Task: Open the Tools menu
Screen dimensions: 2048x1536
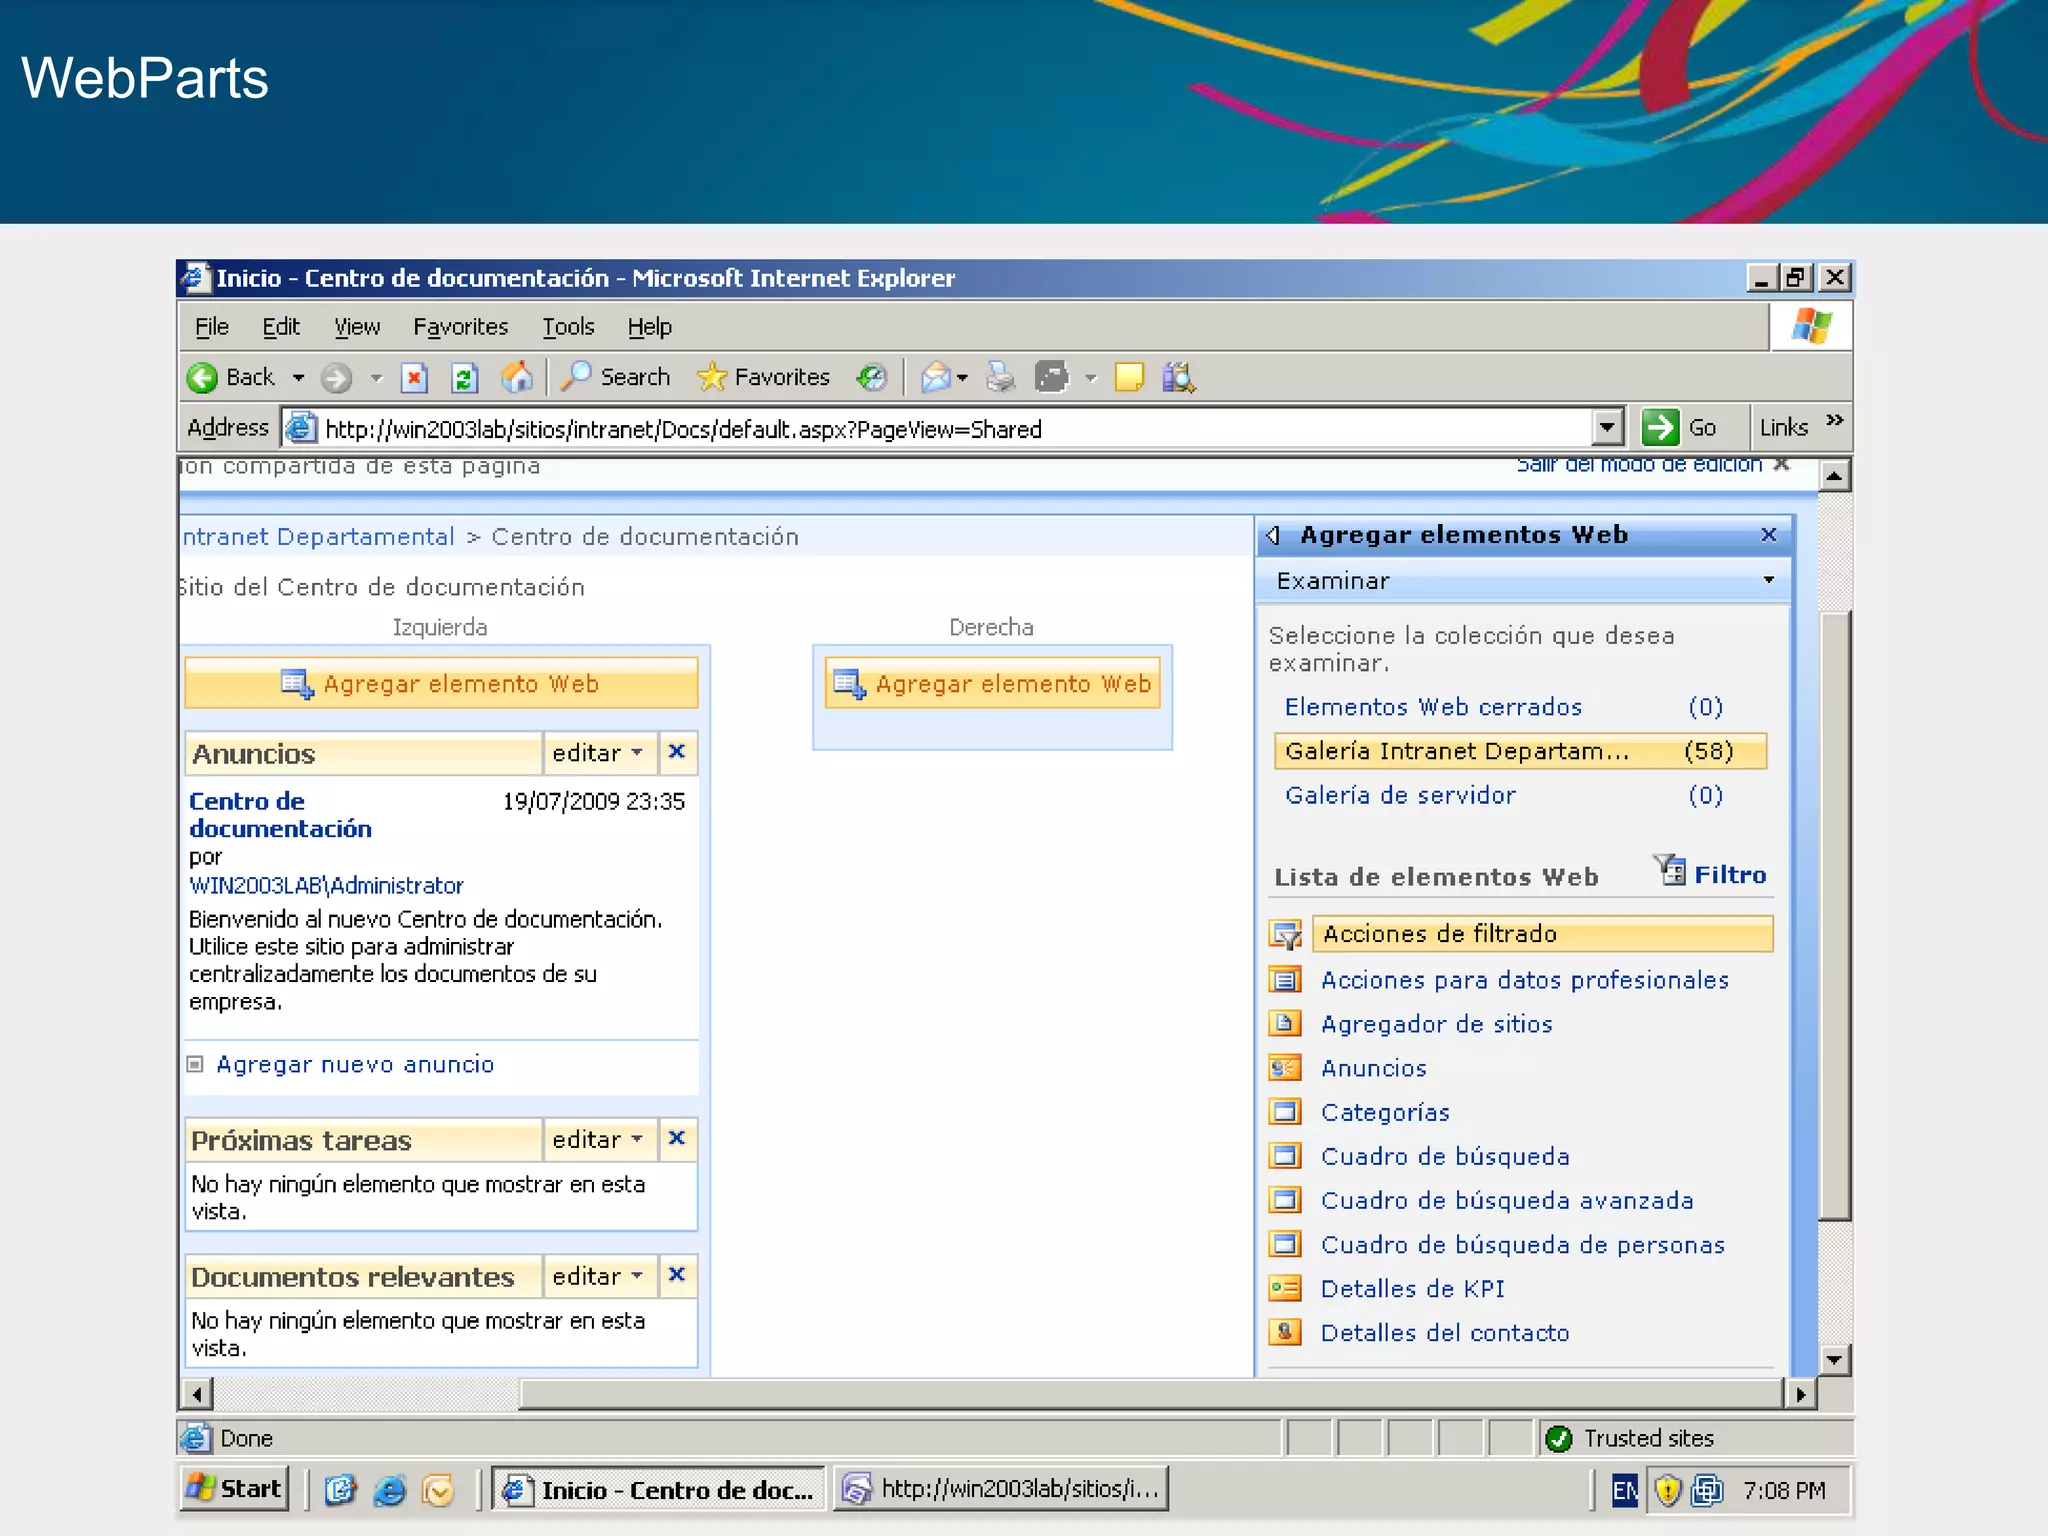Action: tap(568, 327)
